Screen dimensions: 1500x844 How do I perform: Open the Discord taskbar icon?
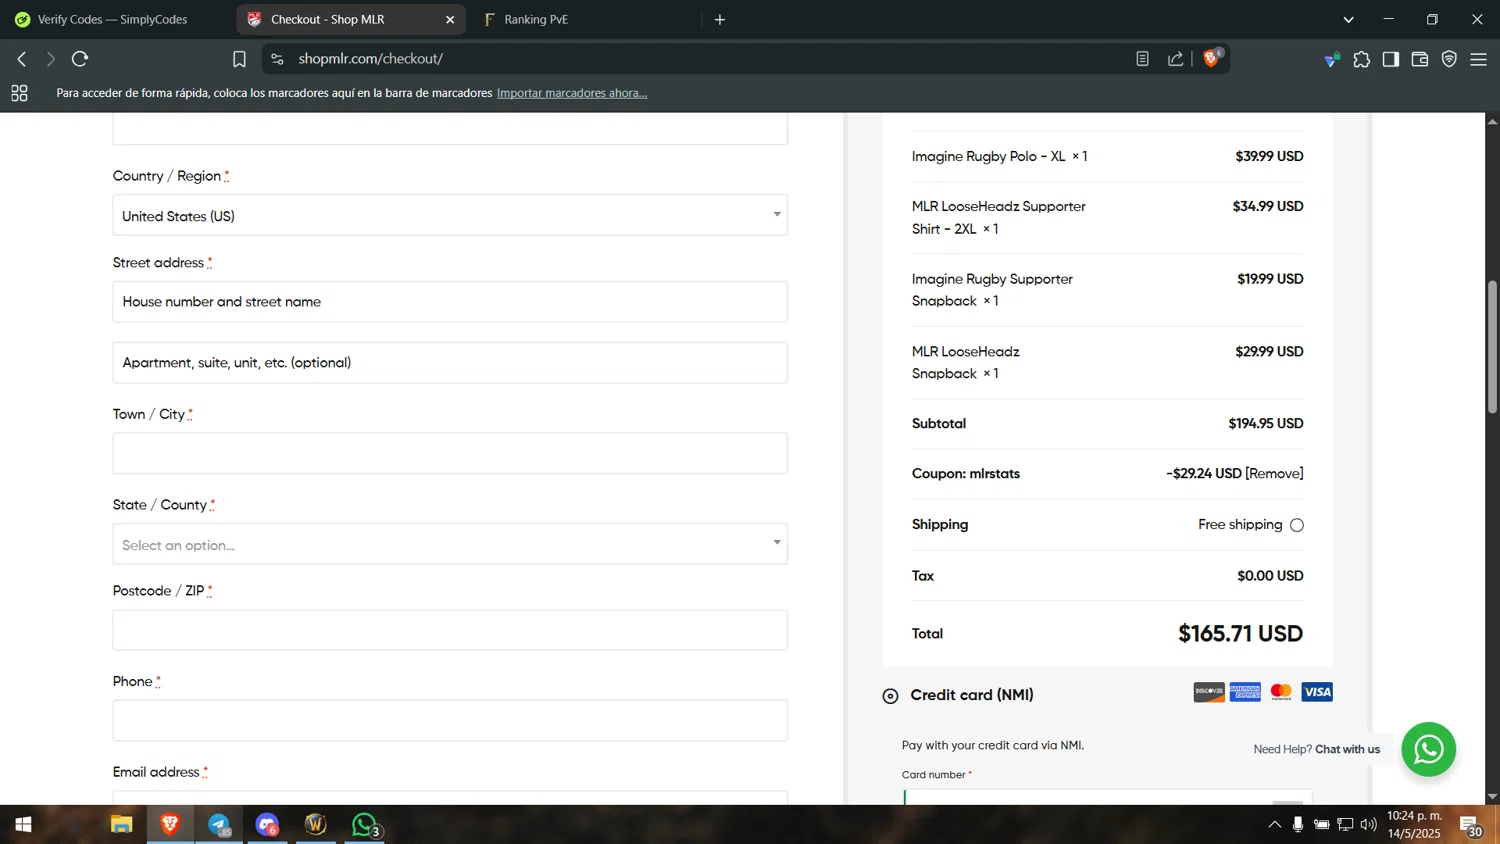point(267,825)
